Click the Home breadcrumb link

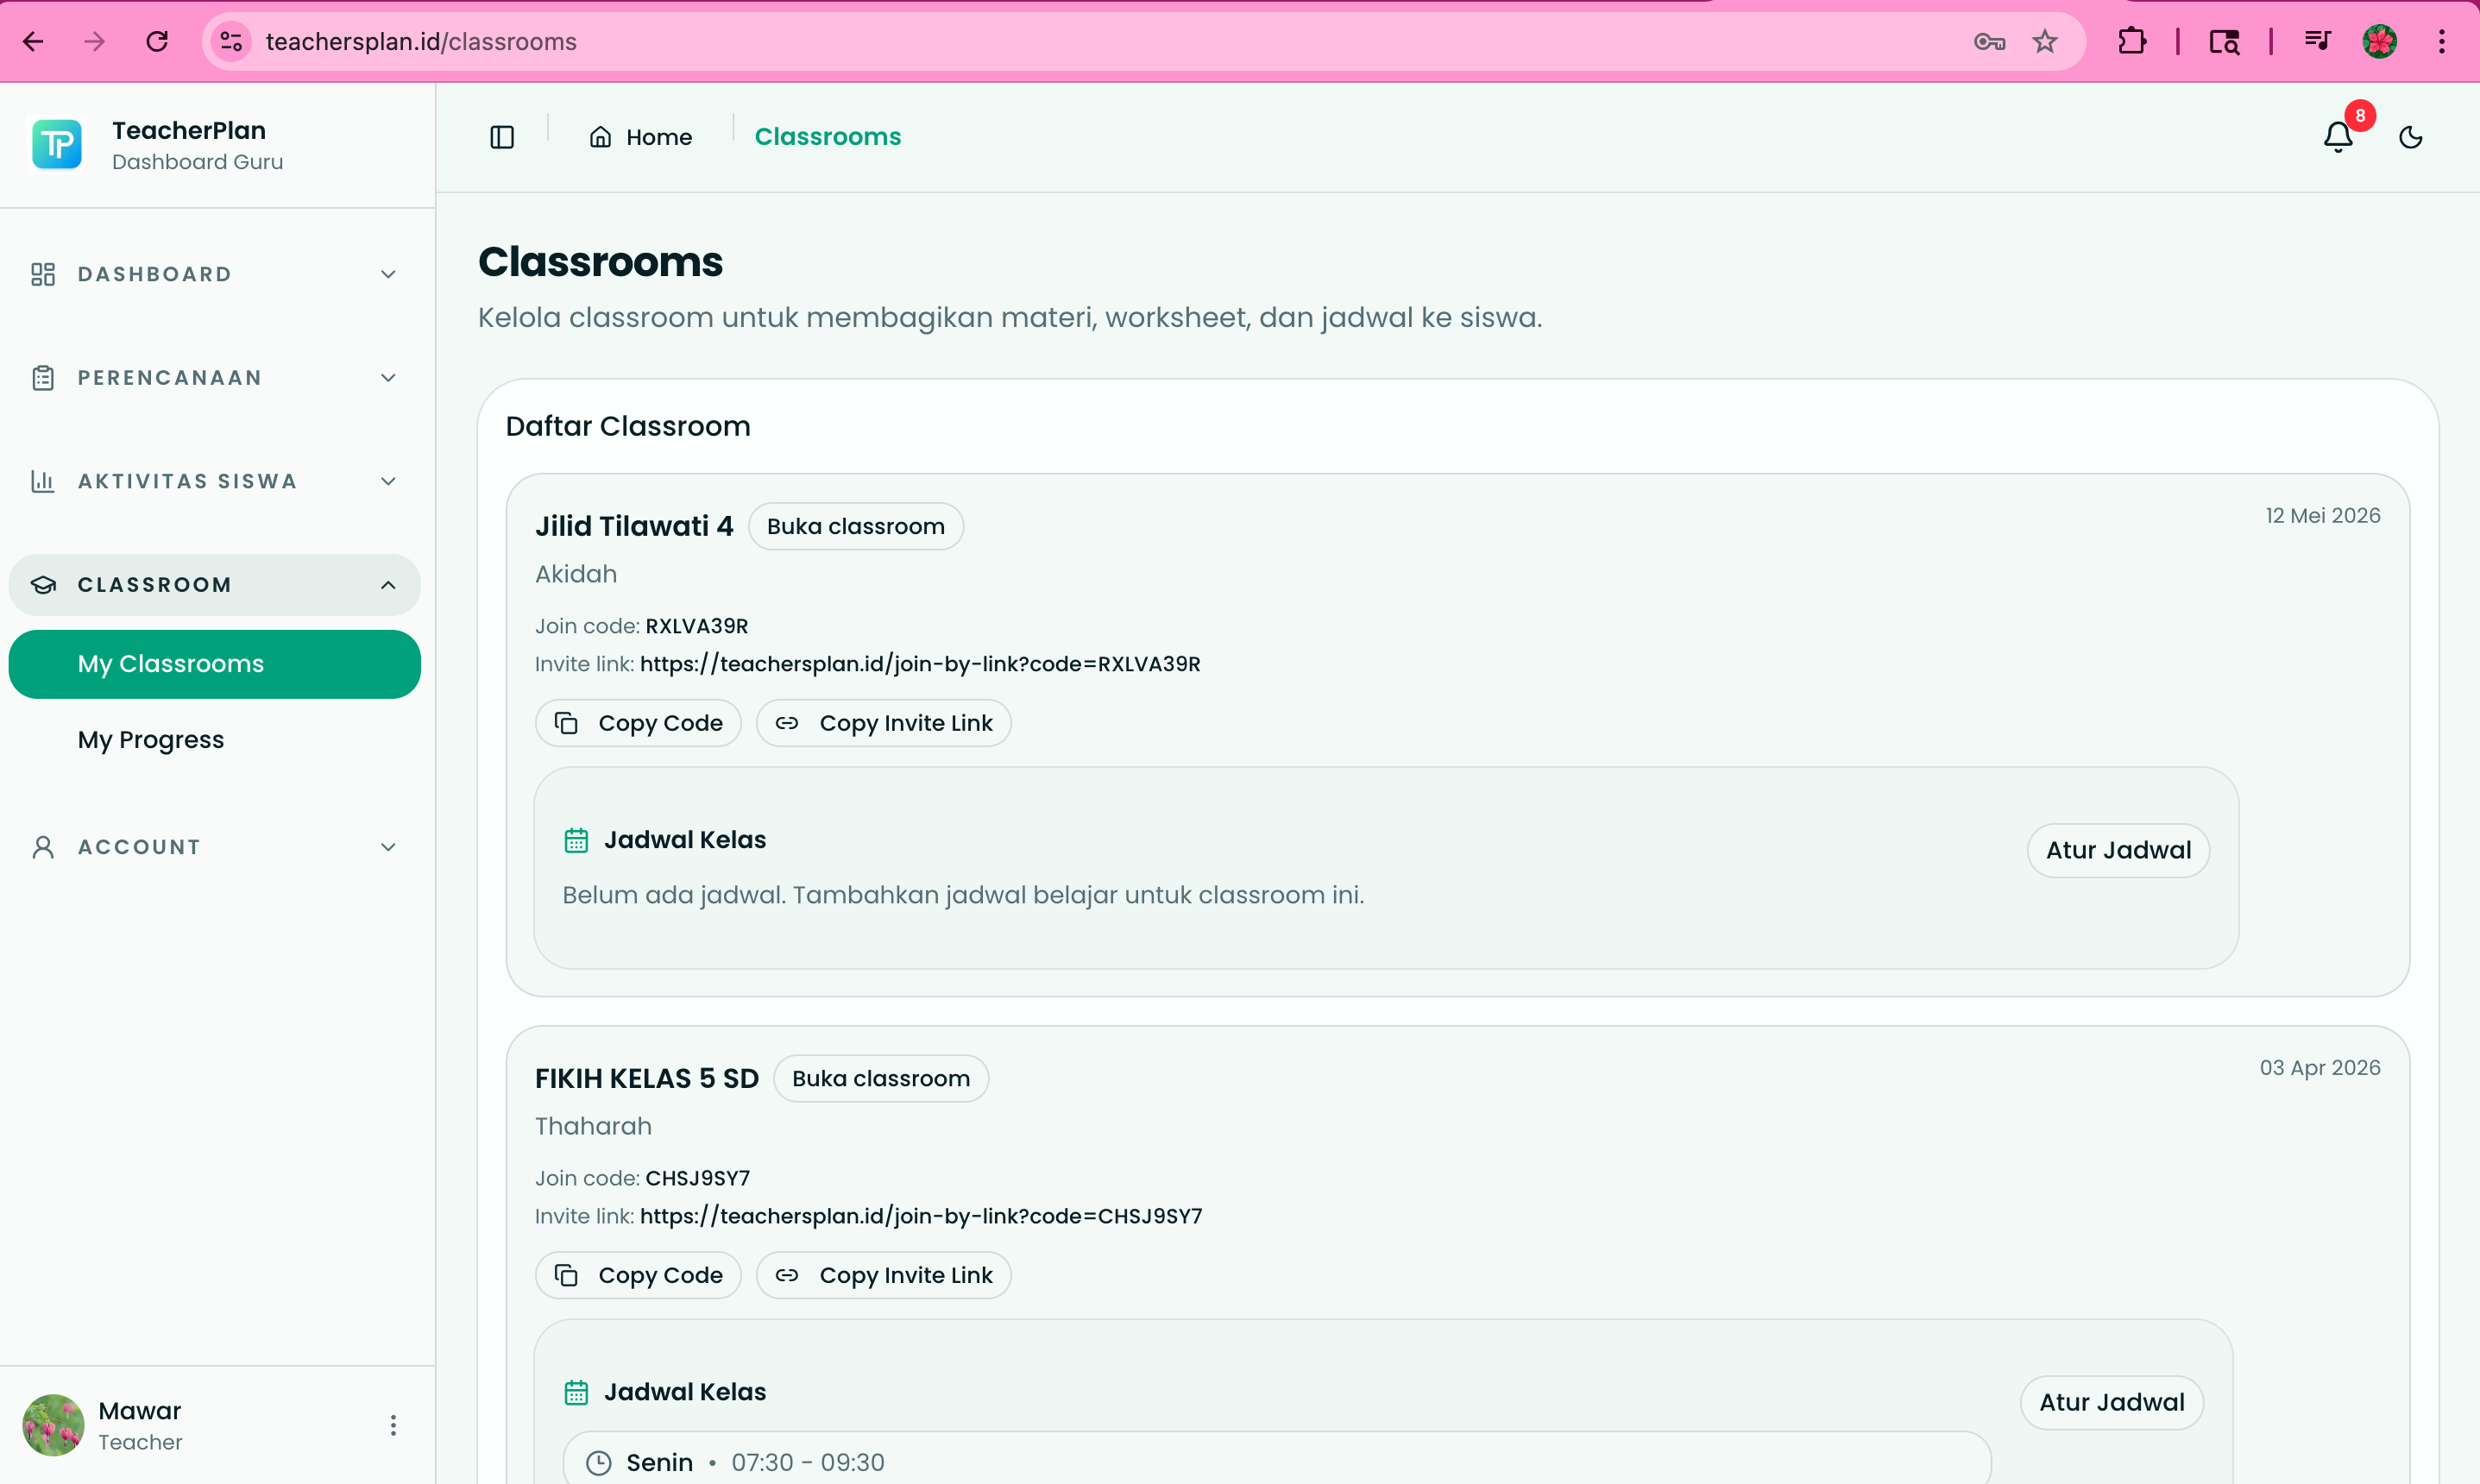pyautogui.click(x=641, y=137)
